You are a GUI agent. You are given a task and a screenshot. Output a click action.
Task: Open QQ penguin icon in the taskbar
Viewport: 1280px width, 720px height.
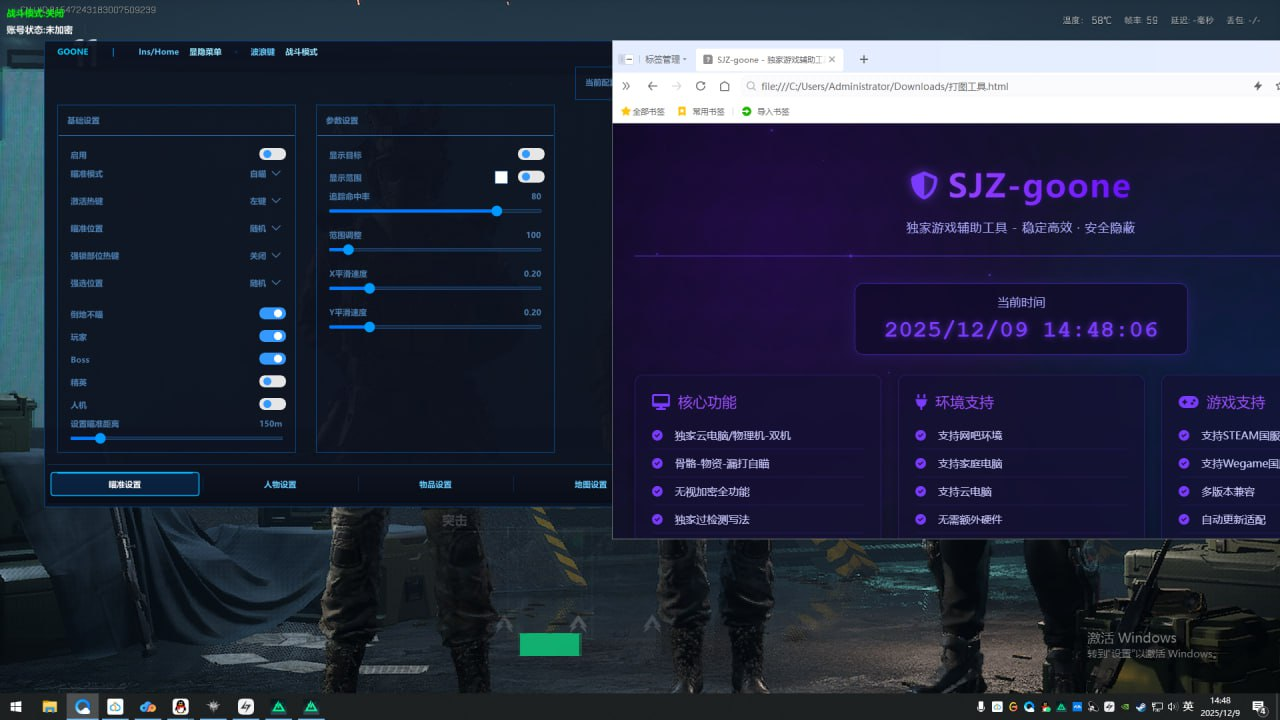click(180, 707)
